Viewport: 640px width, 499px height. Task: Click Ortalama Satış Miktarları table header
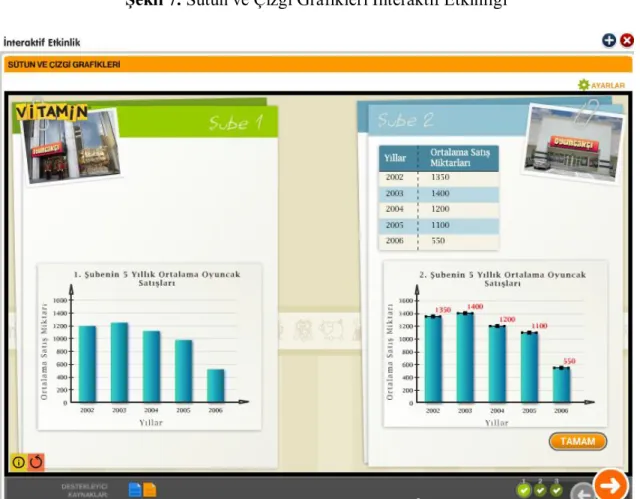click(x=460, y=157)
